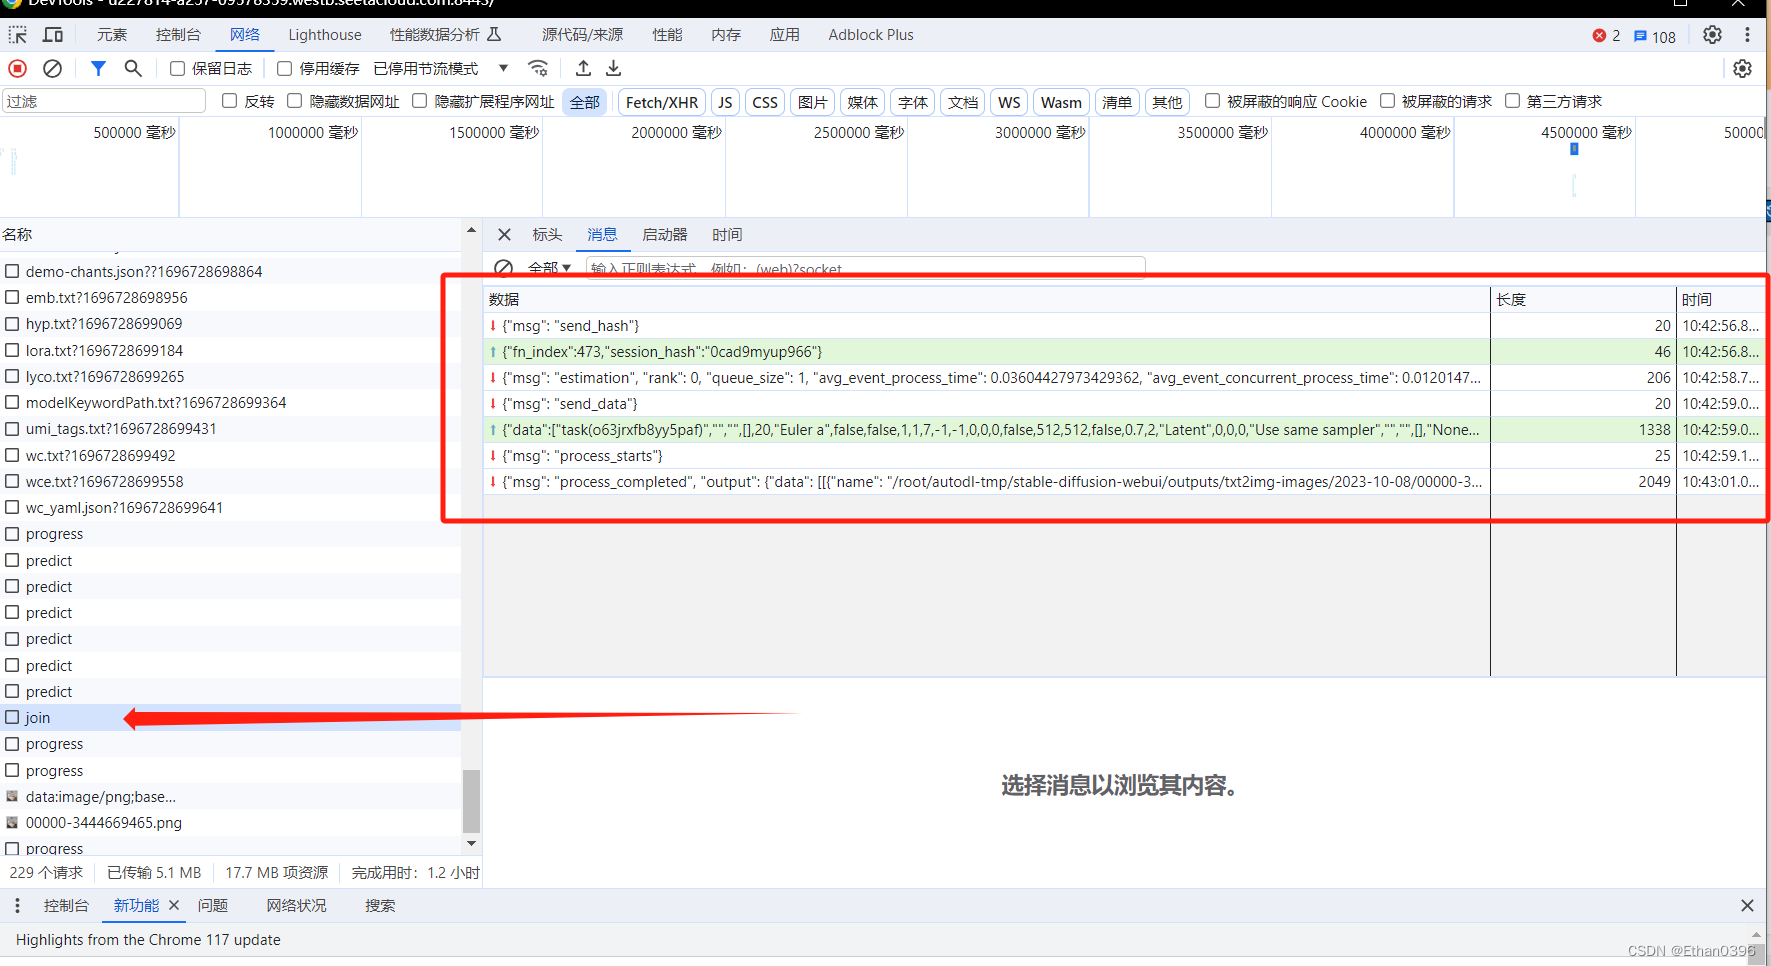Export HAR file with download icon

[x=614, y=68]
